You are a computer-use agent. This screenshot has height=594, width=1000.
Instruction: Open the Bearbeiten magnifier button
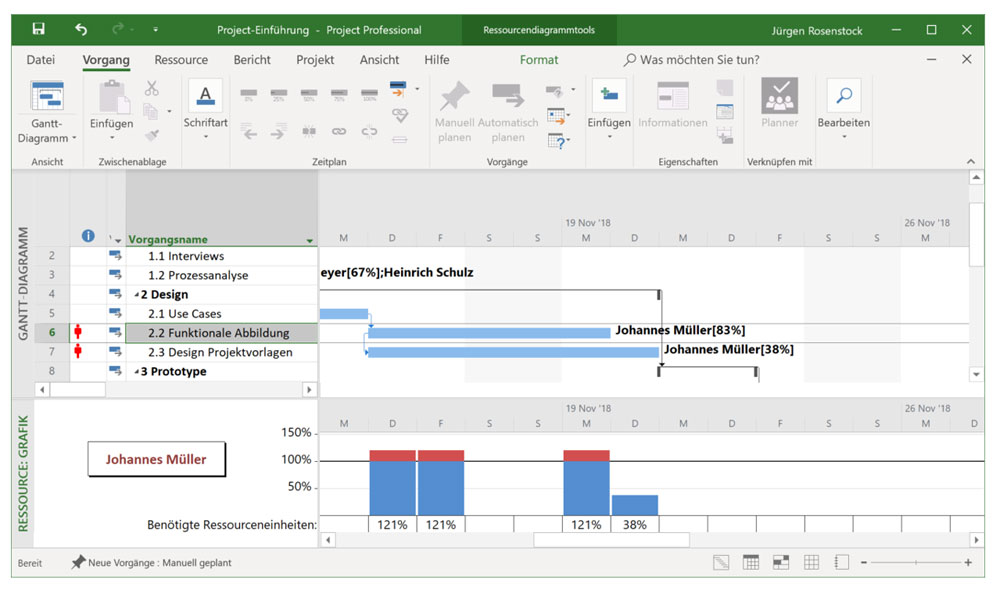(x=844, y=109)
